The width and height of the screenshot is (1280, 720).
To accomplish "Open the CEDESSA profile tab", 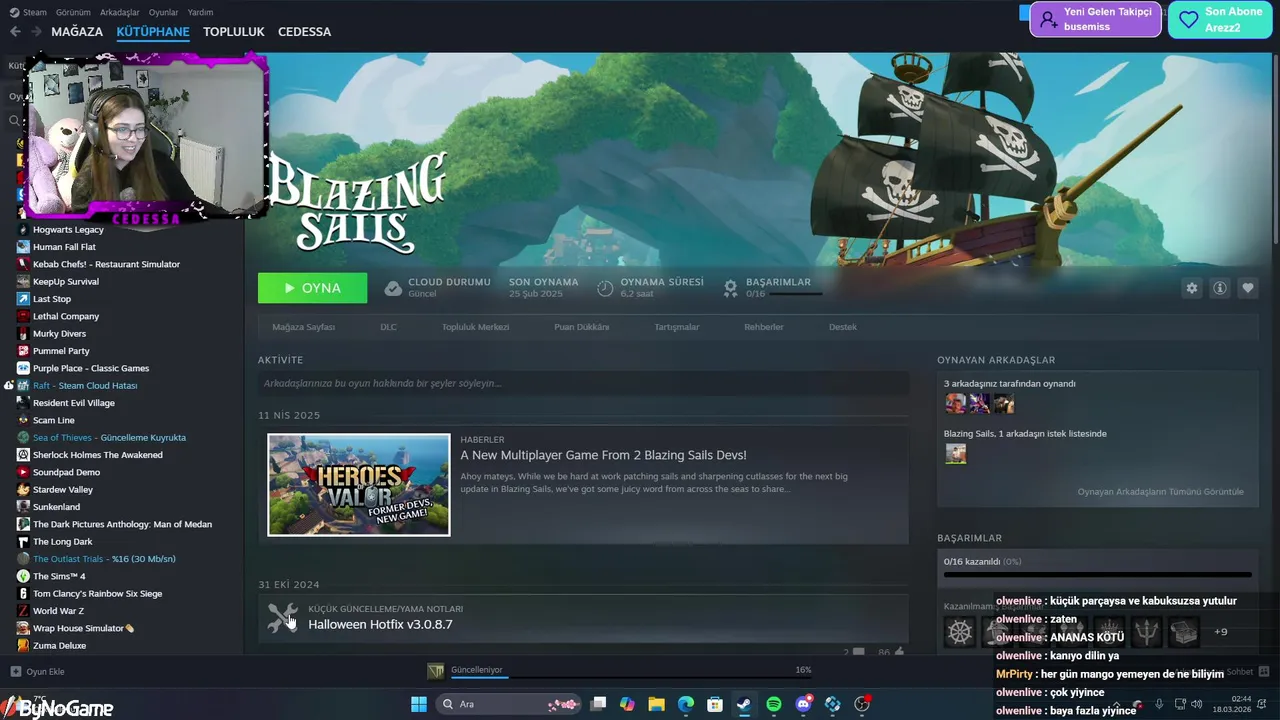I will tap(304, 32).
